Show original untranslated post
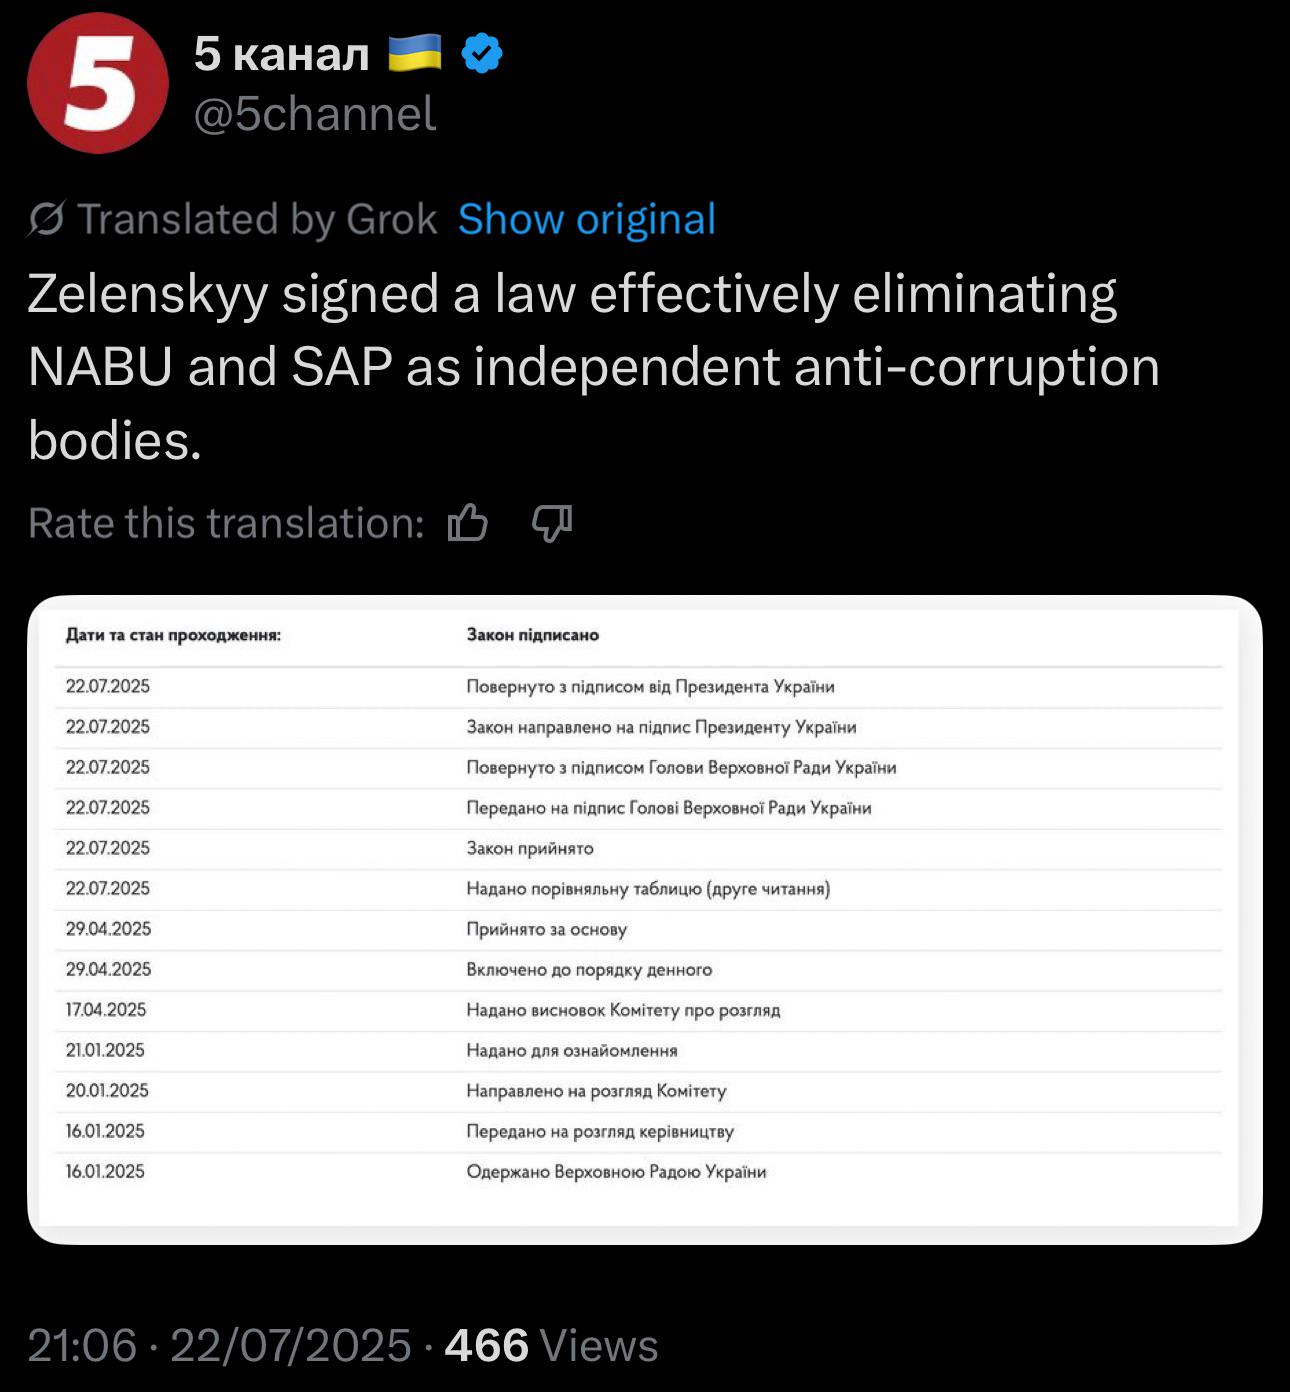This screenshot has height=1392, width=1290. point(587,219)
